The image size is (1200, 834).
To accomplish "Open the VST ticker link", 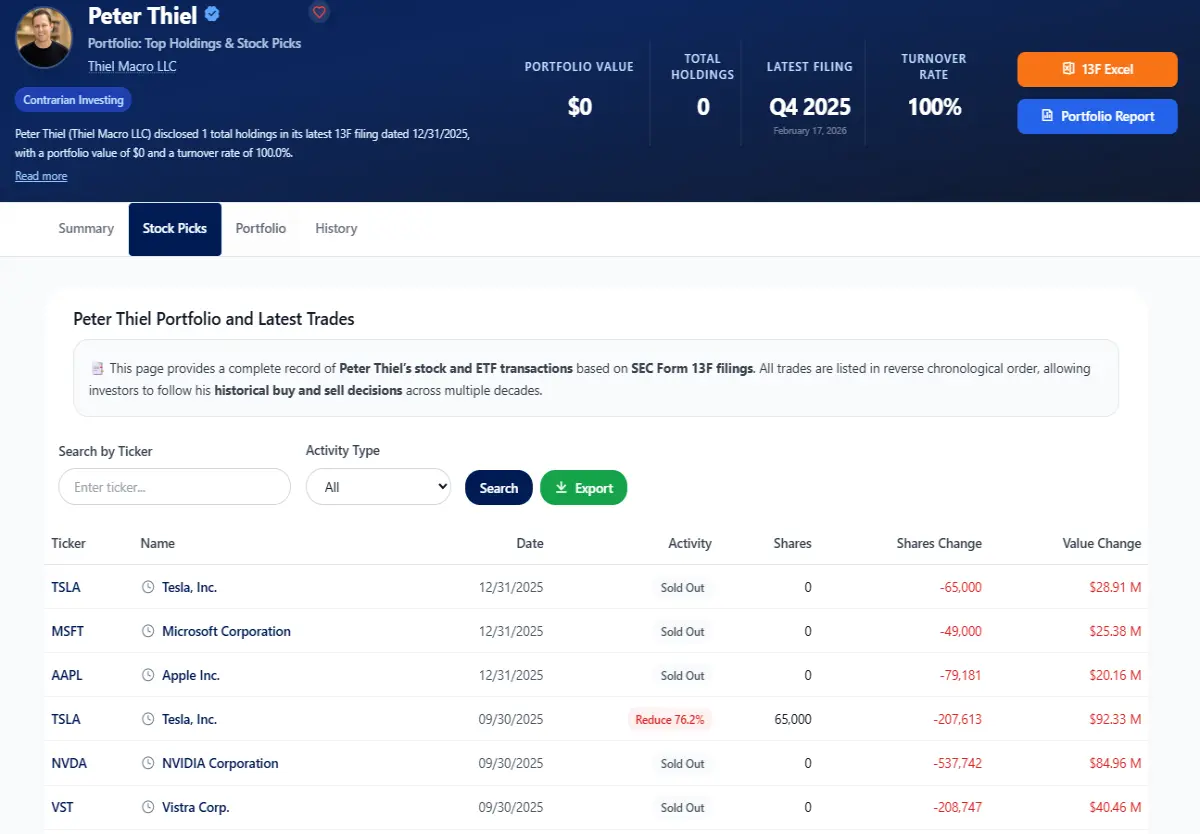I will [62, 807].
